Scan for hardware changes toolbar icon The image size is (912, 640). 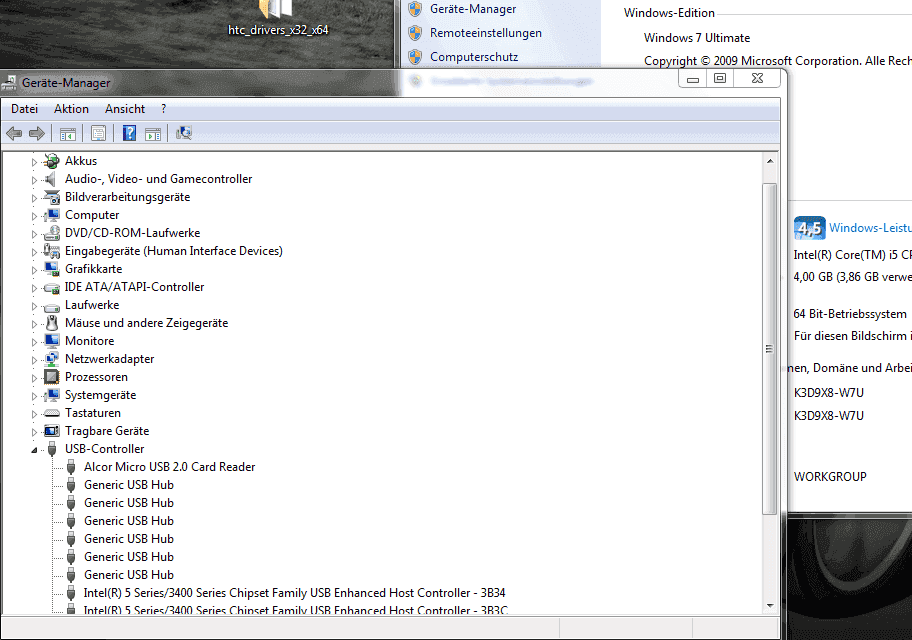pos(184,133)
